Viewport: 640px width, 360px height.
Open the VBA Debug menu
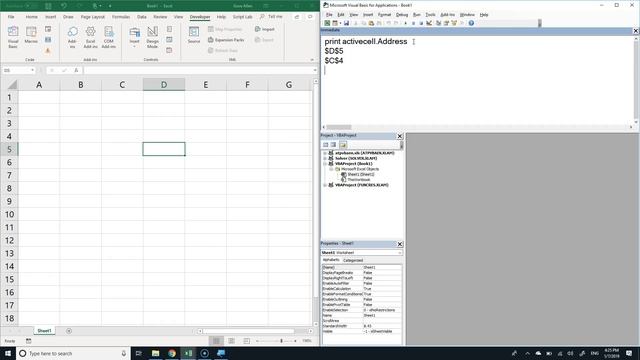pos(402,15)
